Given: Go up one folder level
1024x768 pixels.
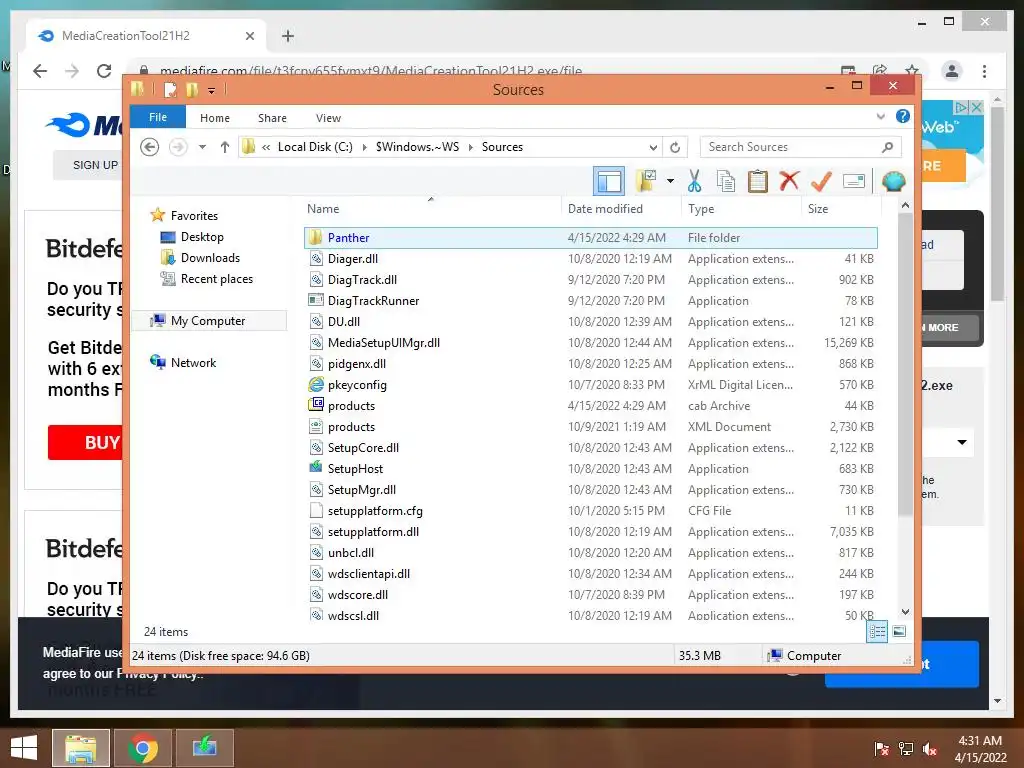Looking at the screenshot, I should tap(225, 147).
